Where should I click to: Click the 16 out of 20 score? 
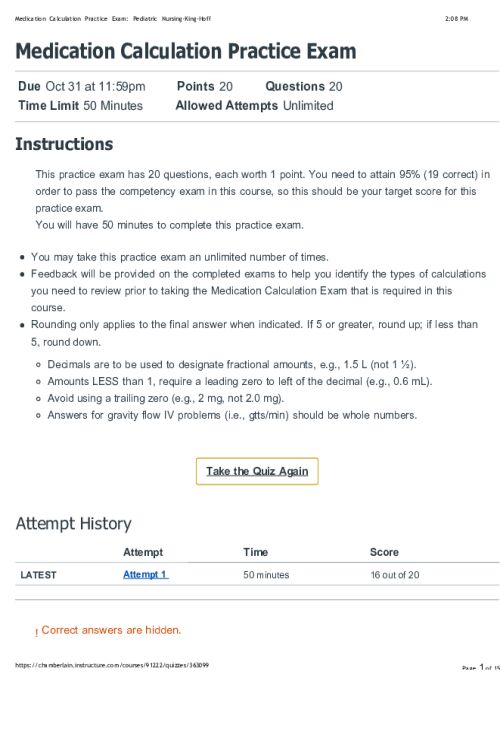click(x=395, y=574)
